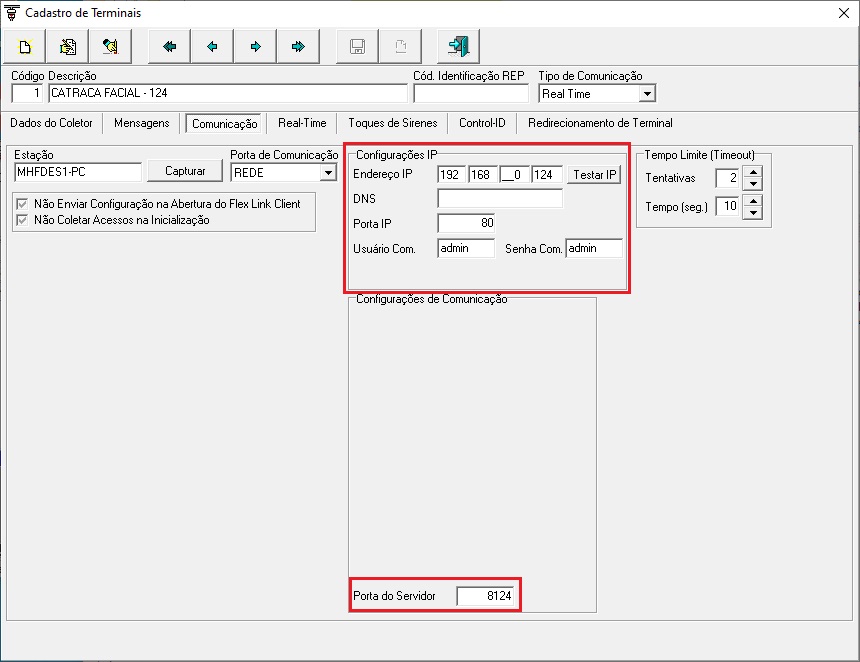Image resolution: width=860 pixels, height=662 pixels.
Task: Increase Tentativas with the up arrow
Action: click(754, 172)
